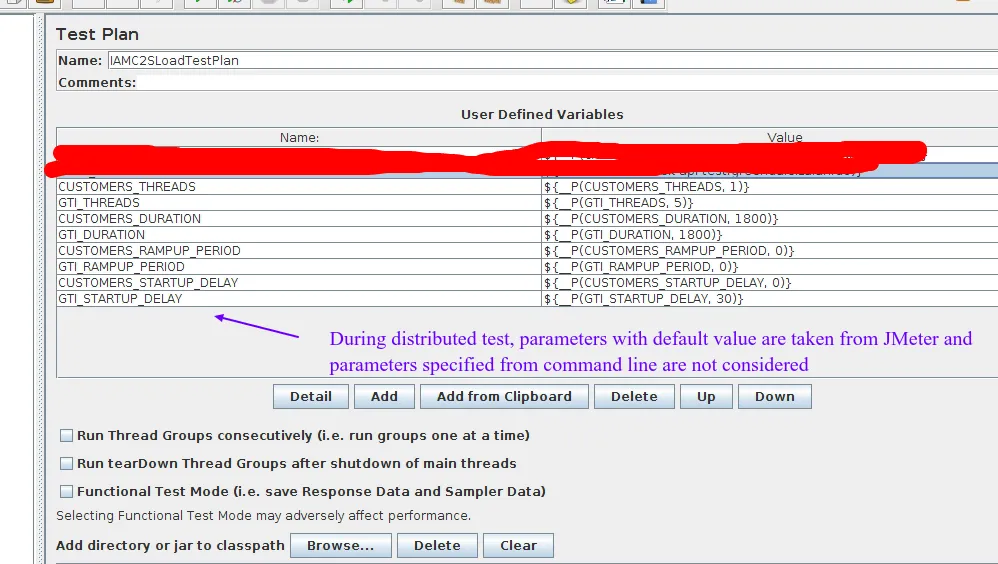Clear the classpath list
This screenshot has width=998, height=564.
tap(518, 546)
